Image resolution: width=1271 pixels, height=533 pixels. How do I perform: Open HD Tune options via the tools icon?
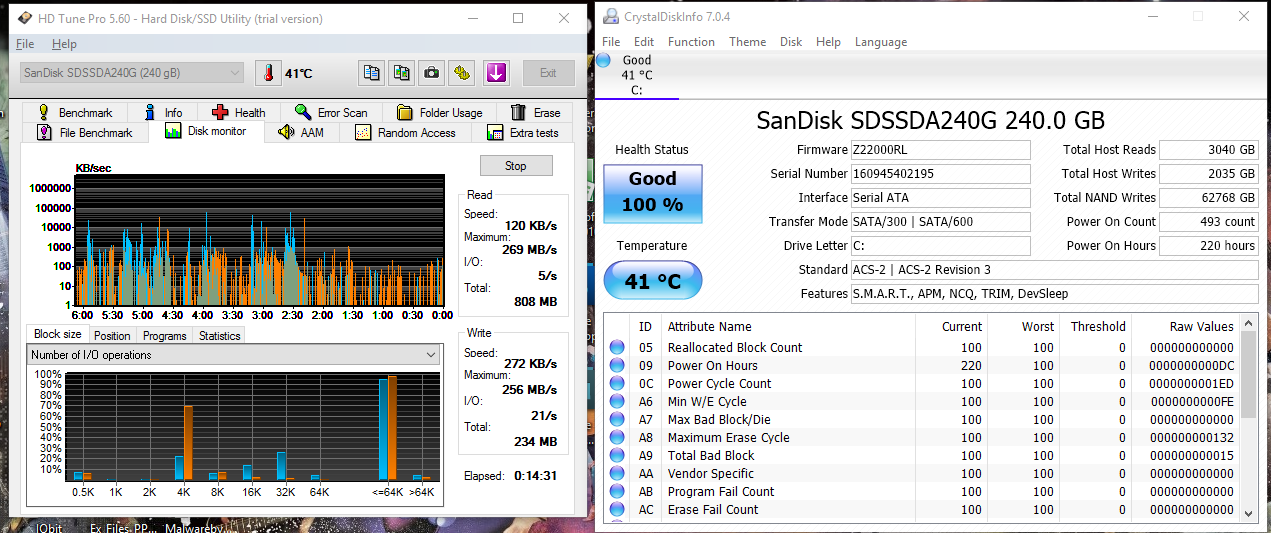[462, 73]
